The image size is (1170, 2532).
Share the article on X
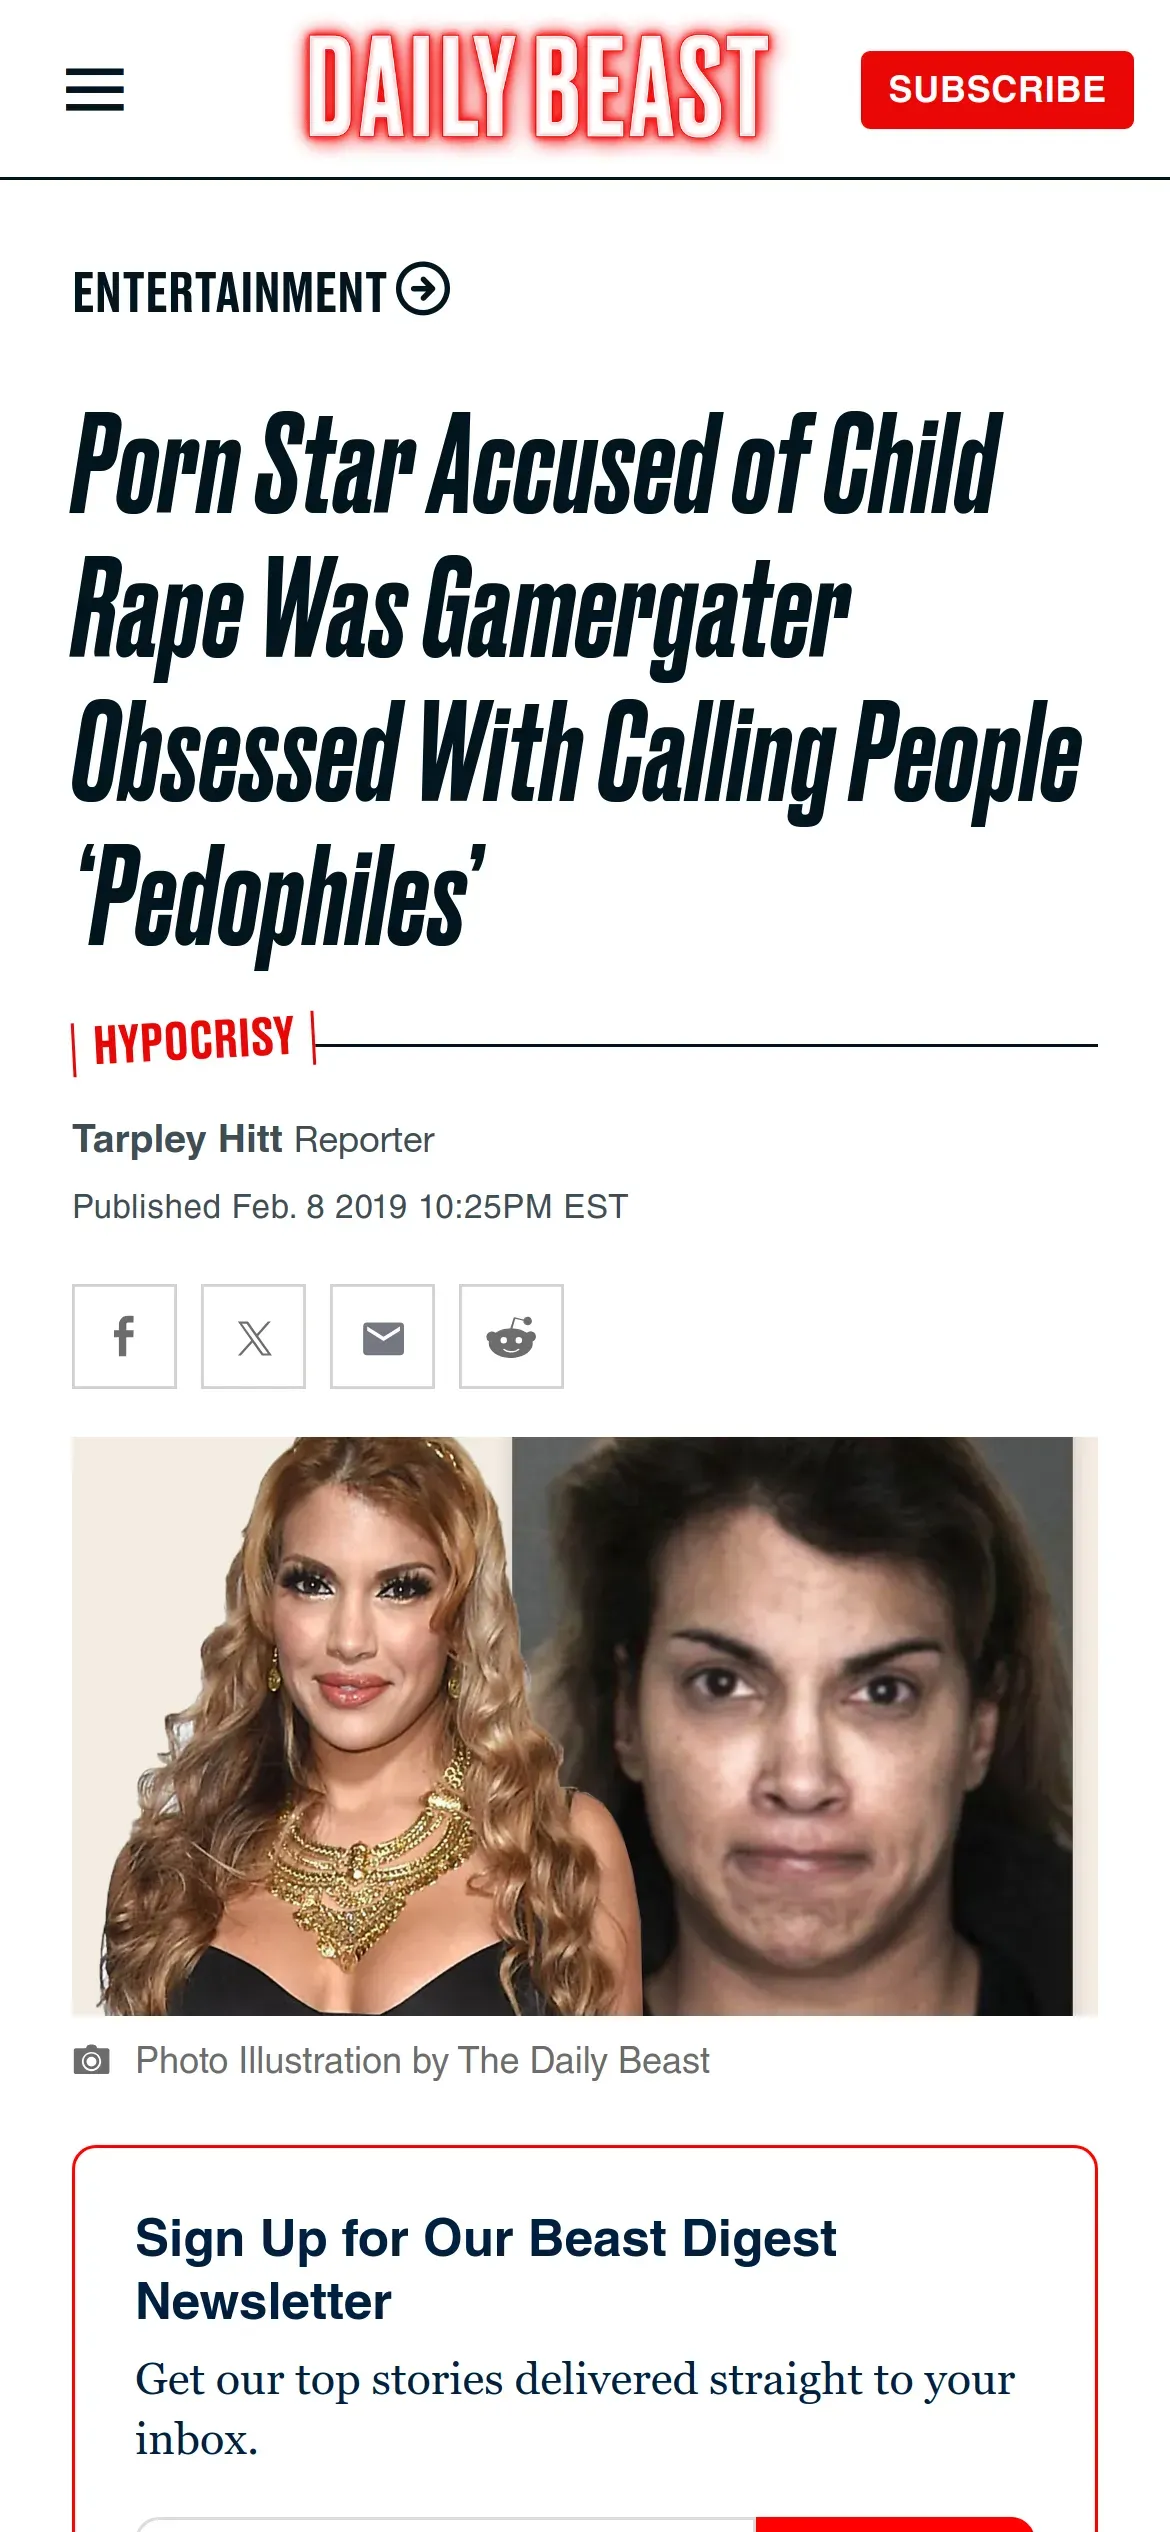point(253,1336)
